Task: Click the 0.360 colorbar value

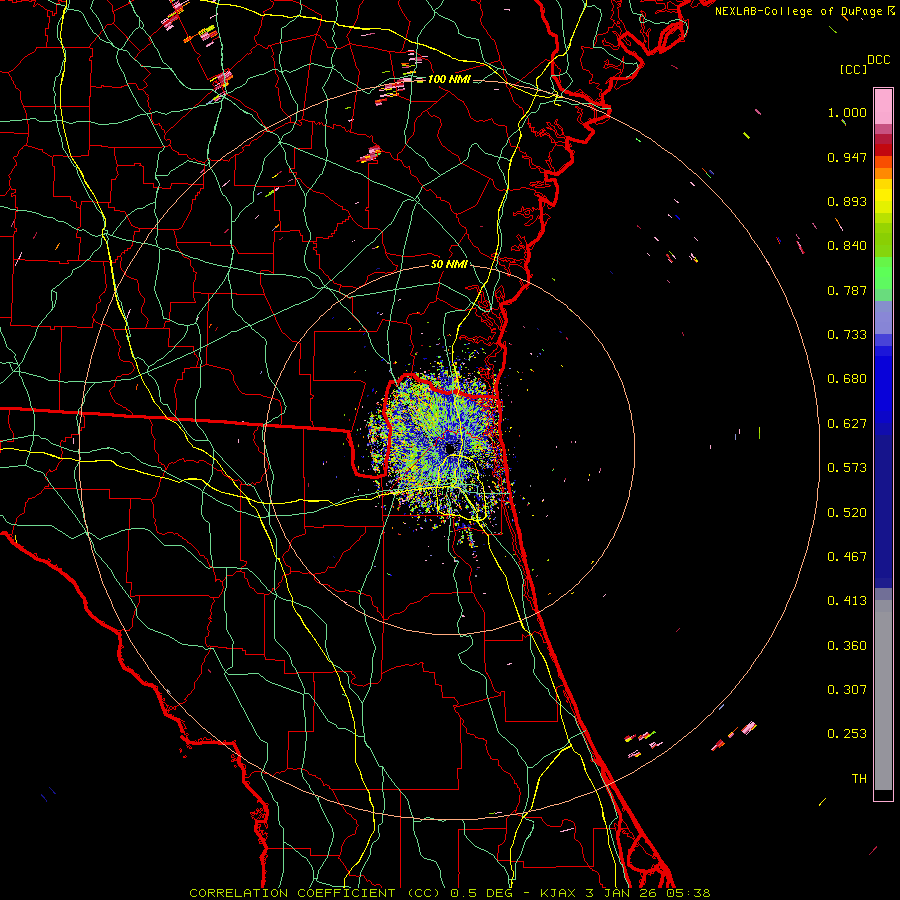Action: pos(847,646)
